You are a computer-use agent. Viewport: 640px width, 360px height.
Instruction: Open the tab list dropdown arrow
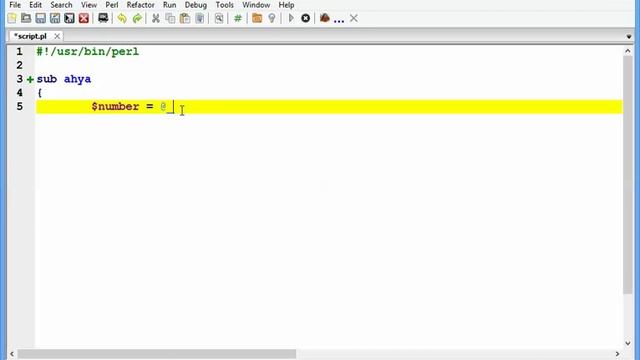(x=629, y=37)
